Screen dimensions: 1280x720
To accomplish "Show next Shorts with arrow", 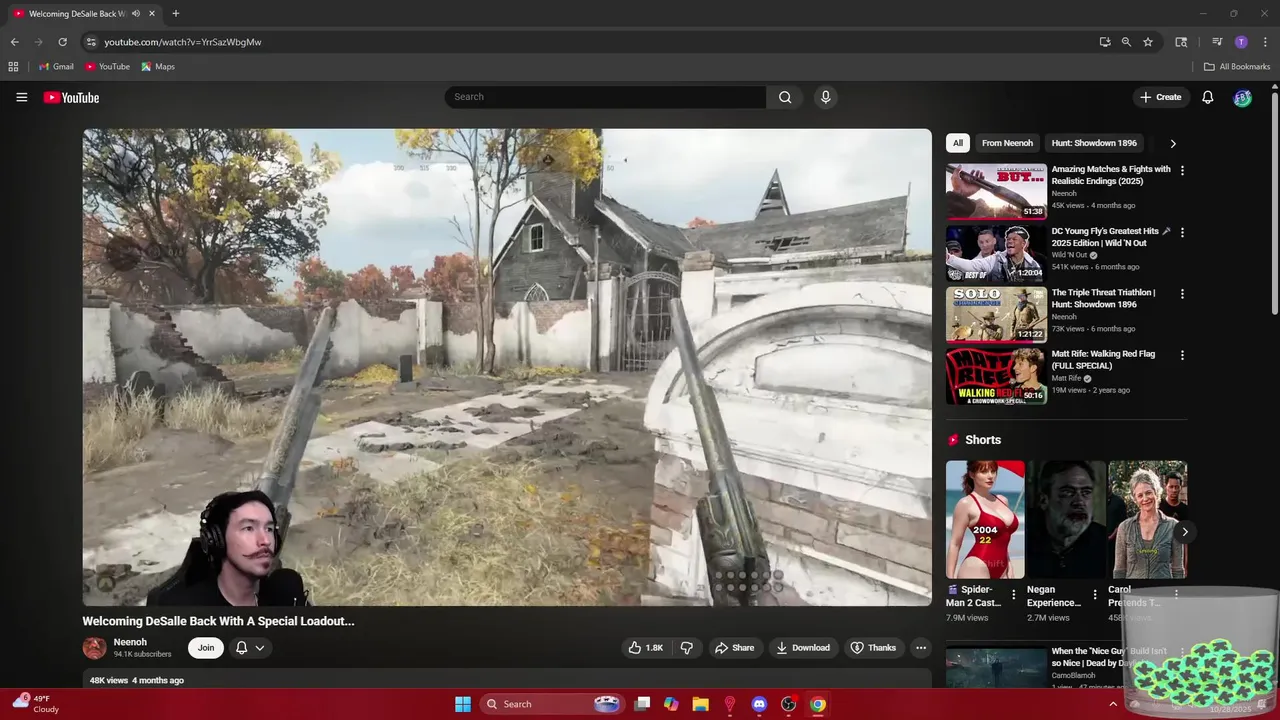I will click(x=1184, y=532).
